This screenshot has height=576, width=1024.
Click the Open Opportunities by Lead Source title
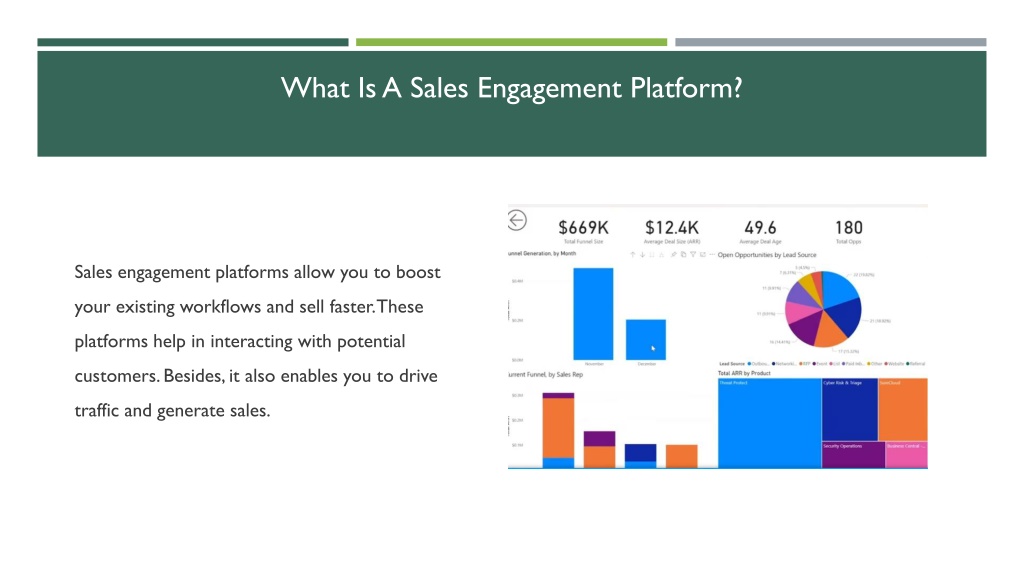pyautogui.click(x=767, y=255)
